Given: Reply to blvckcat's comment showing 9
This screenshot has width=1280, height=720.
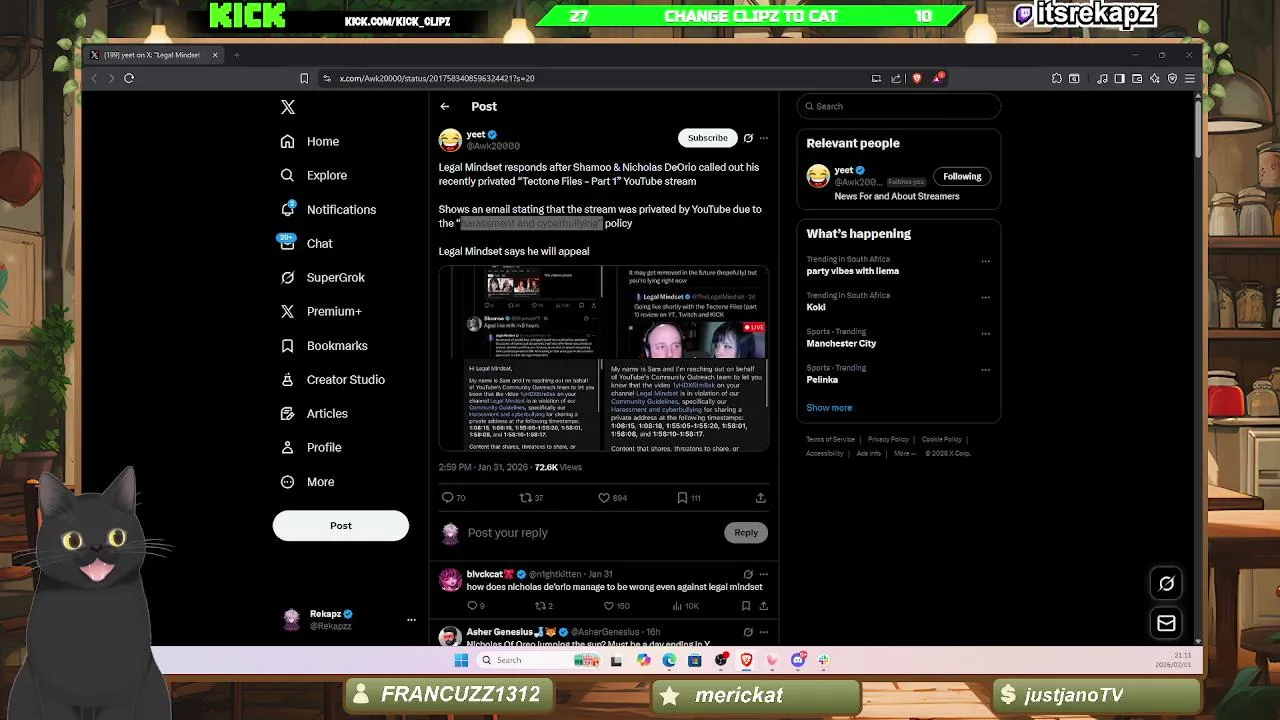Looking at the screenshot, I should point(476,605).
